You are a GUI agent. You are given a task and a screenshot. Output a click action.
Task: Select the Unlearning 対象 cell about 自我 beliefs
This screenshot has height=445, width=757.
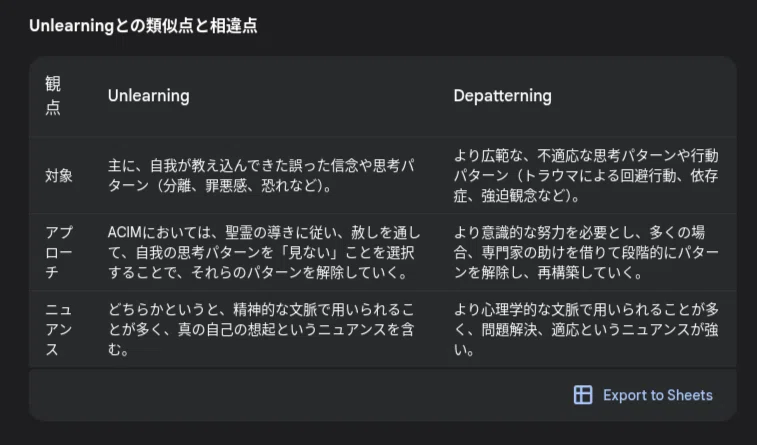261,176
